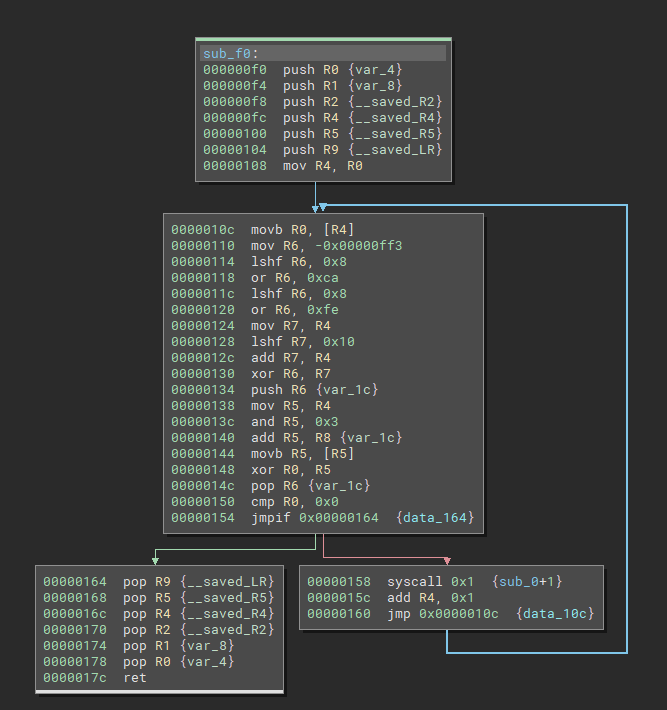667x710 pixels.
Task: Select push R1 line at 000000f4
Action: [x=302, y=86]
